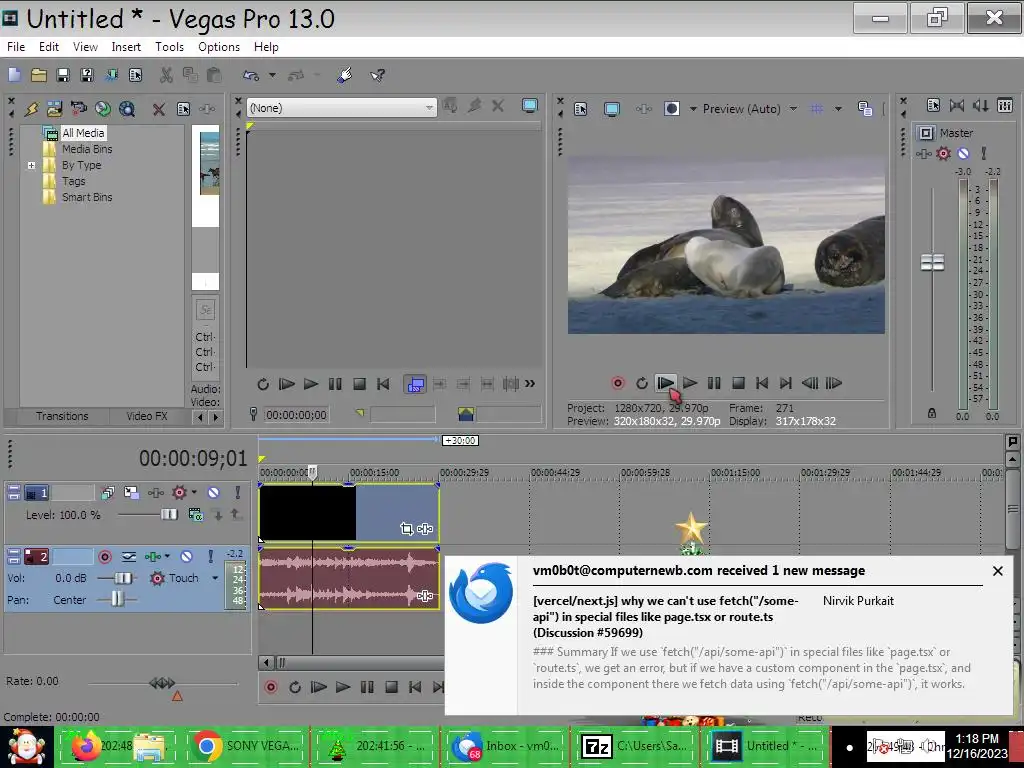Arm audio track 2 for record

click(104, 556)
